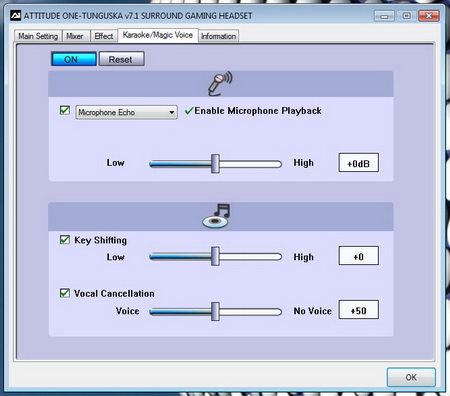450x396 pixels.
Task: Disable the Vocal Cancellation checkbox
Action: tap(65, 293)
